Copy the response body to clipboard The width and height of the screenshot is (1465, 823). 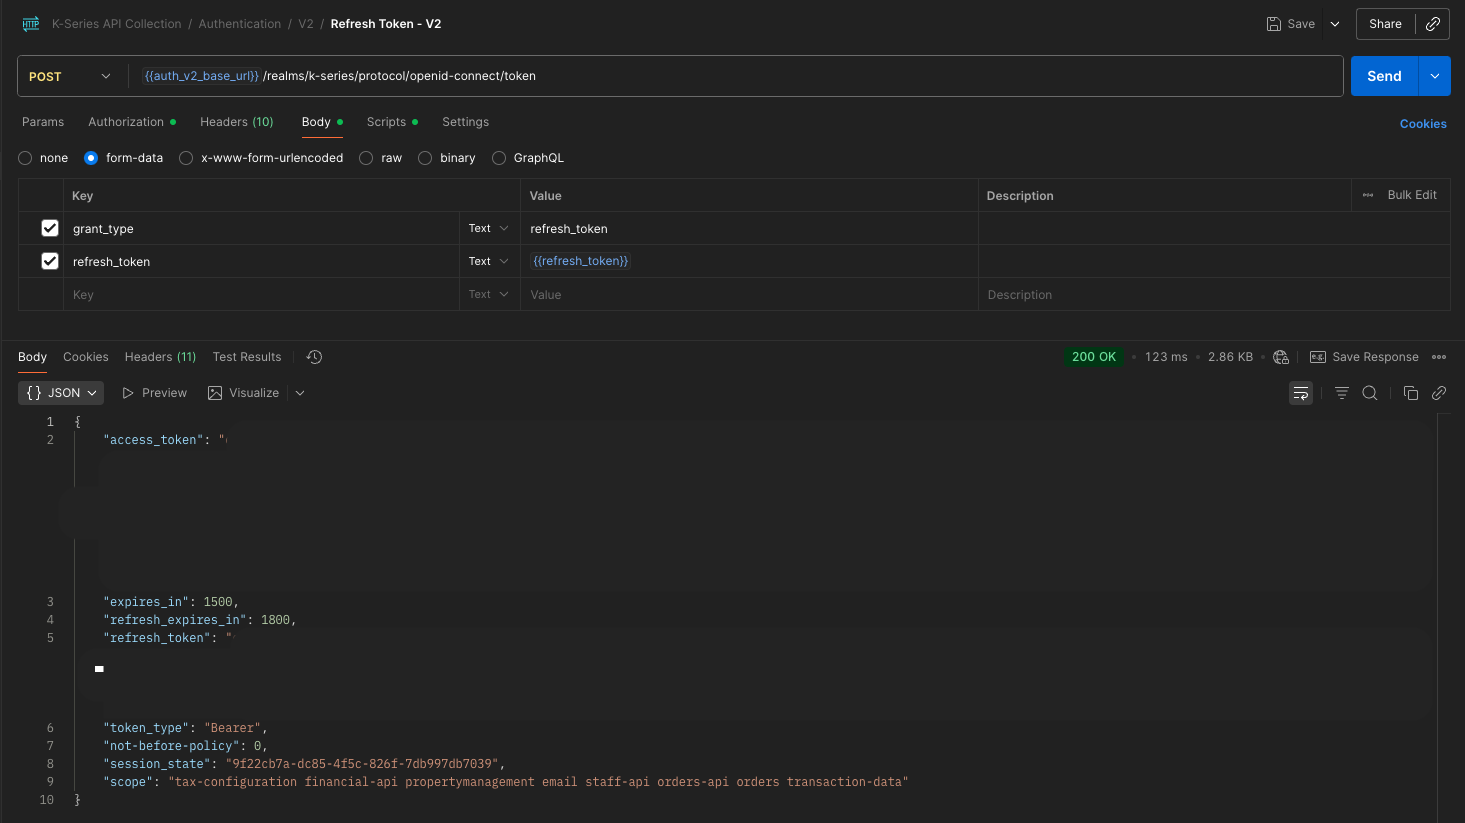[x=1411, y=393]
